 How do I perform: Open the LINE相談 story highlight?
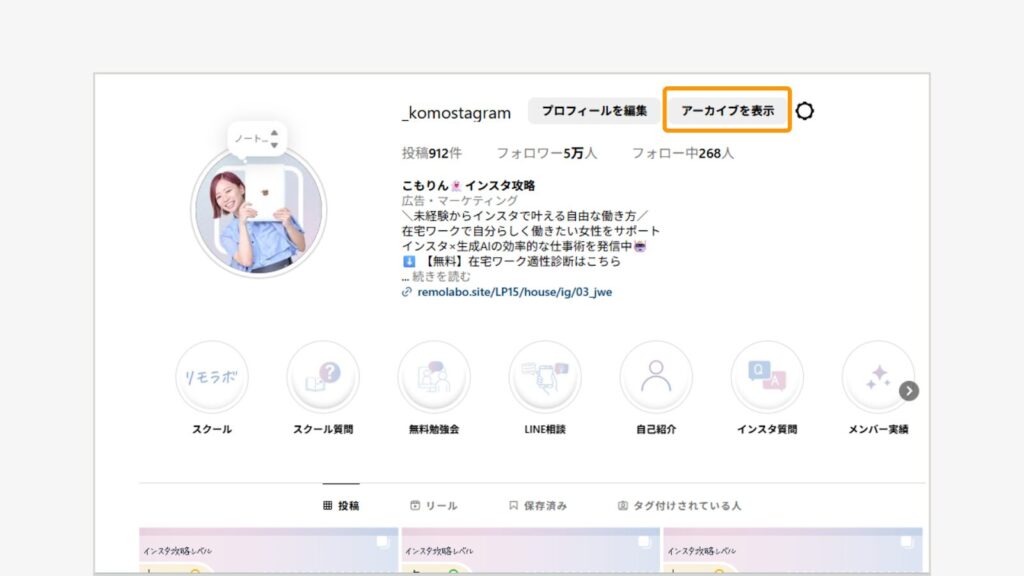pyautogui.click(x=545, y=377)
